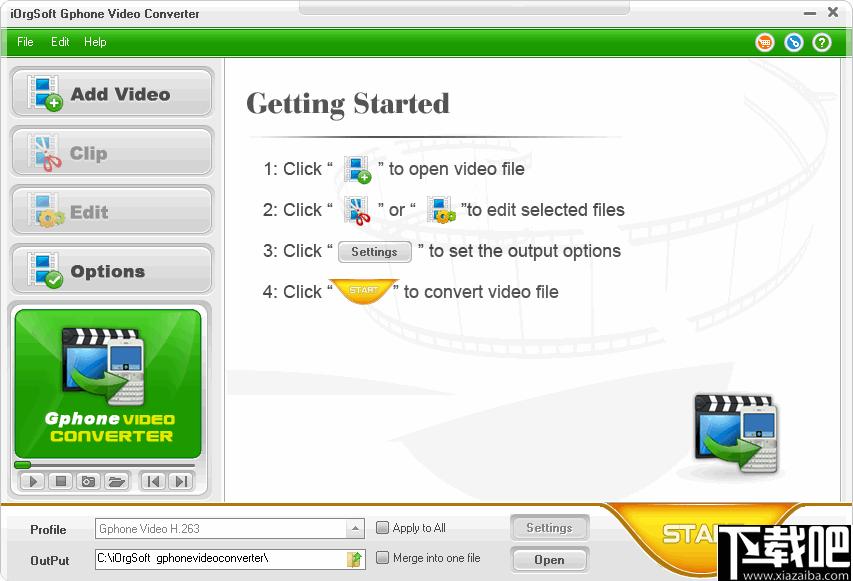Click the Clip button
The width and height of the screenshot is (853, 581).
(x=112, y=152)
